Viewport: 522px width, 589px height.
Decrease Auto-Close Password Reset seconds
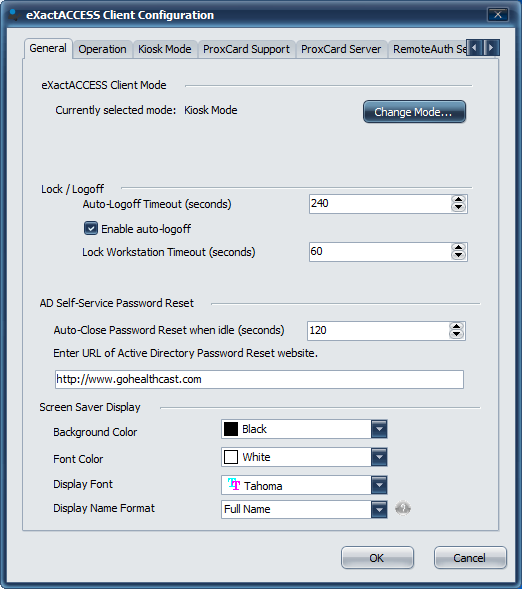pyautogui.click(x=456, y=335)
